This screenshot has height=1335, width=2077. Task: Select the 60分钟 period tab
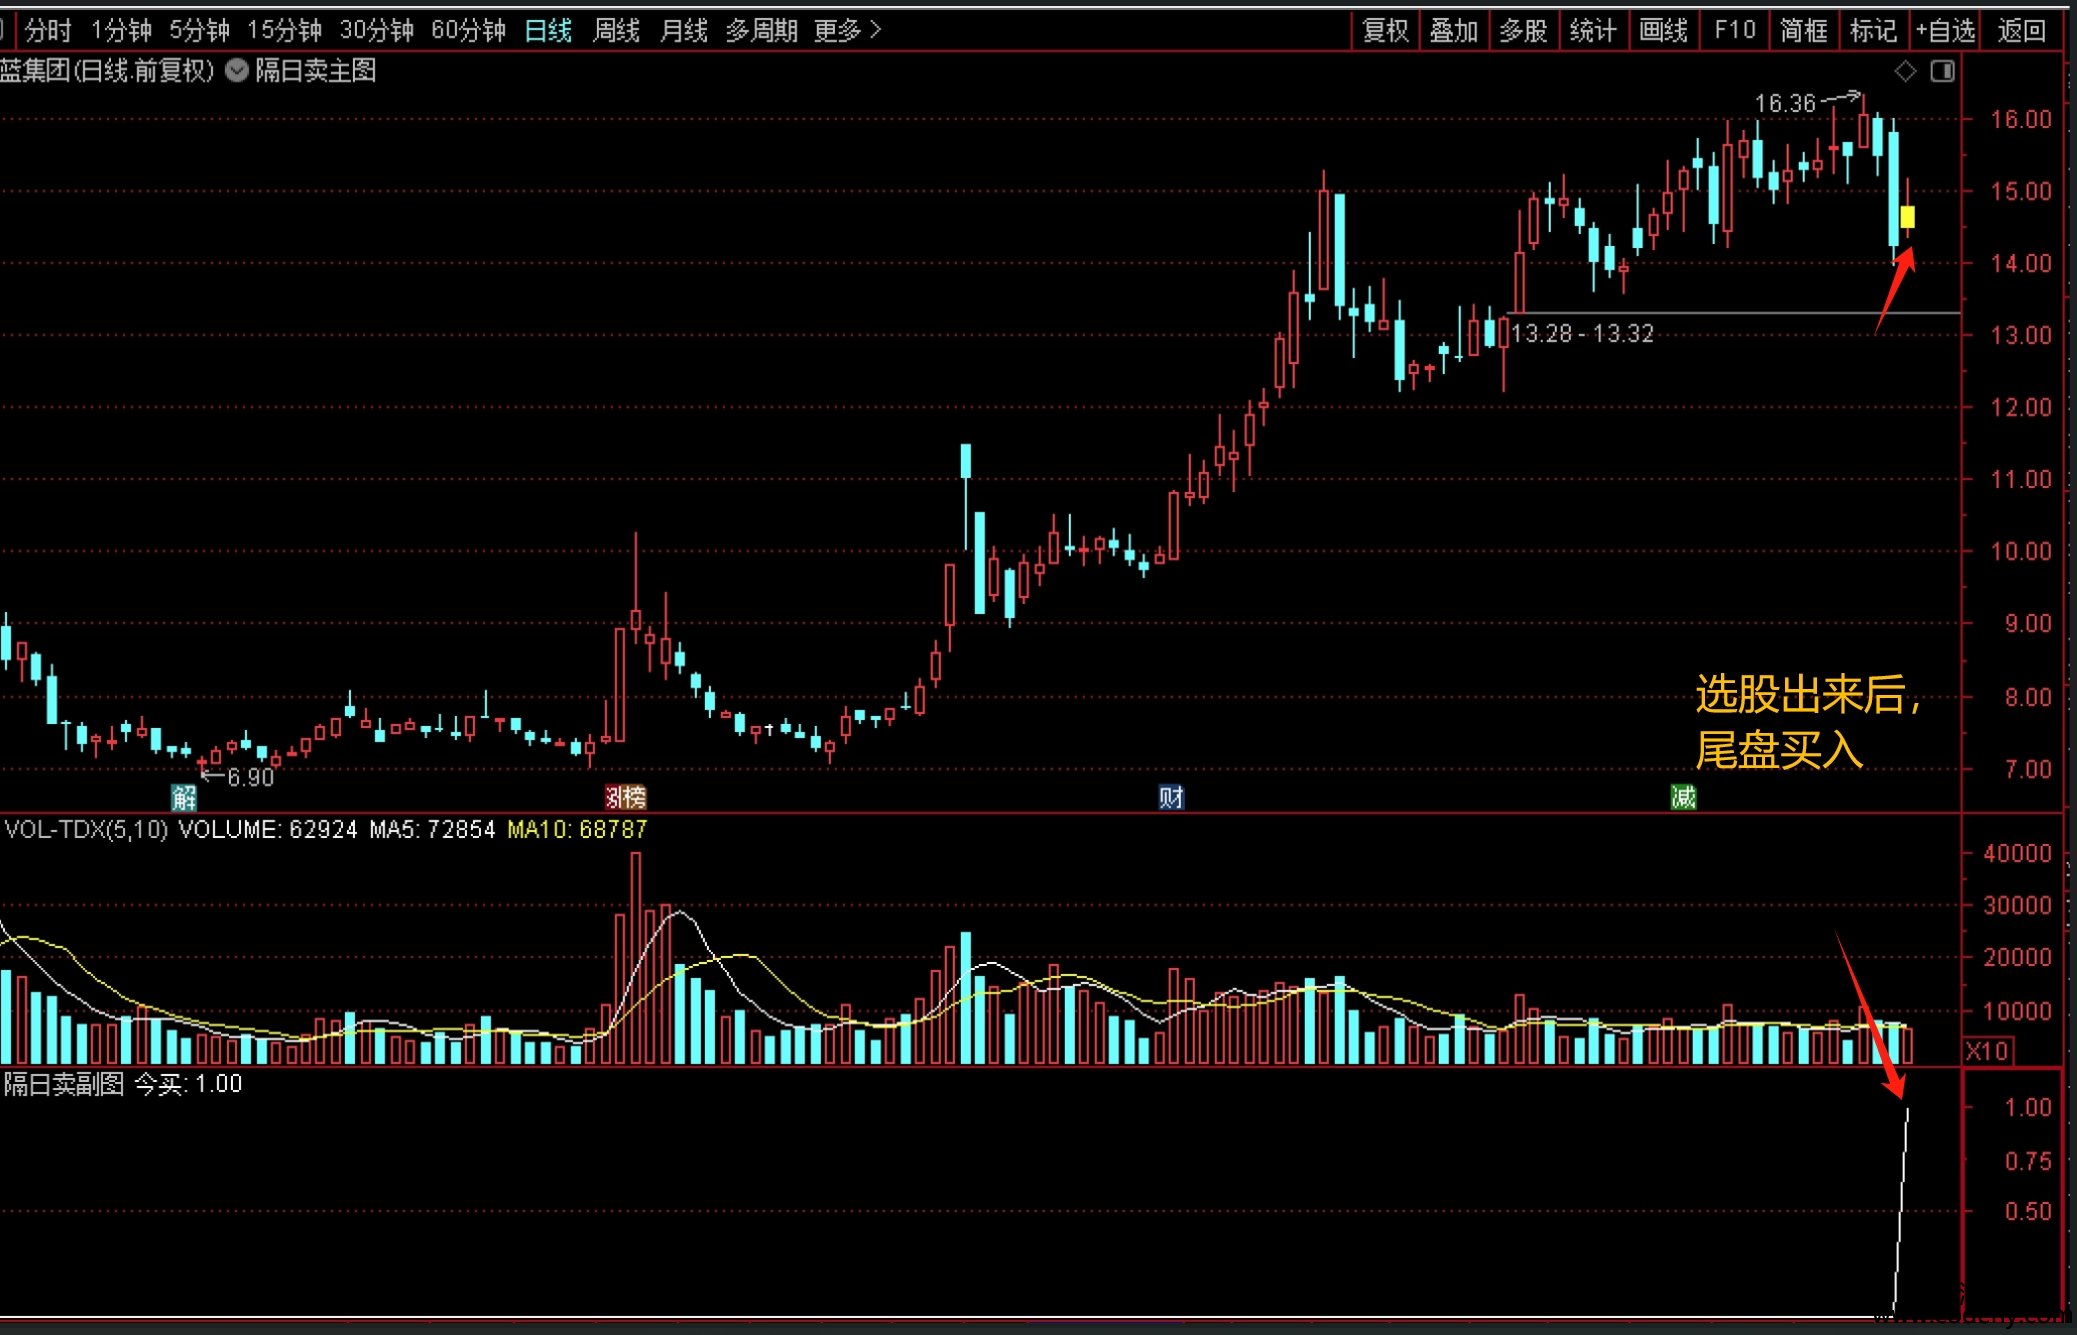point(468,31)
